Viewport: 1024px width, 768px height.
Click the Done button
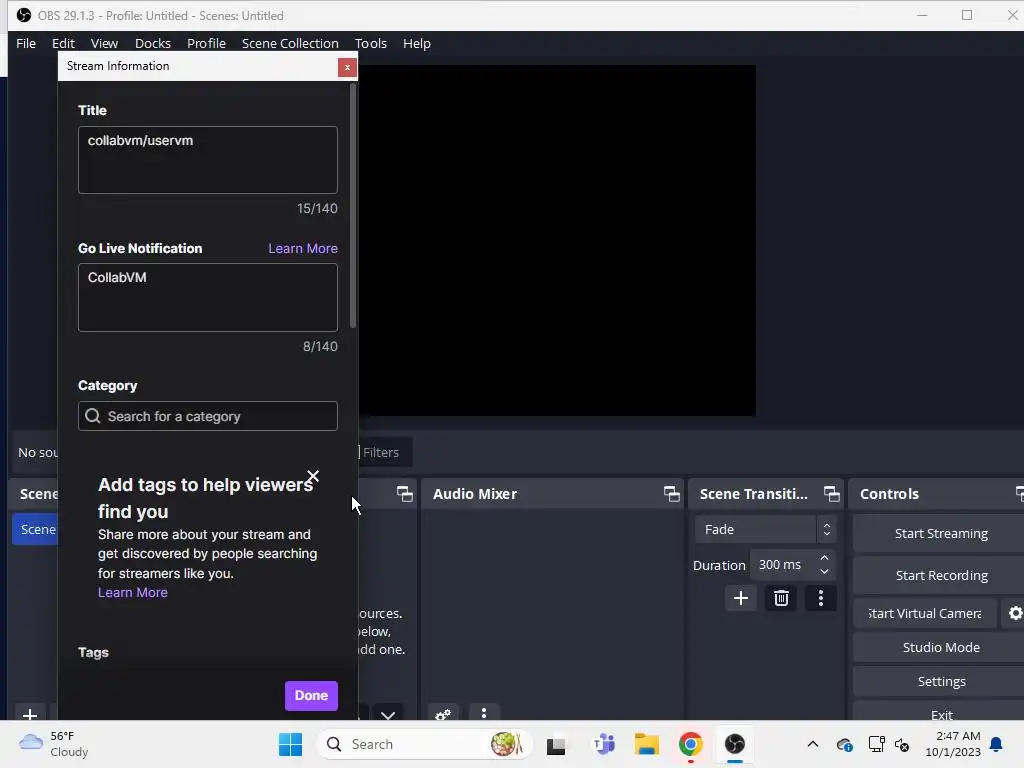coord(311,696)
